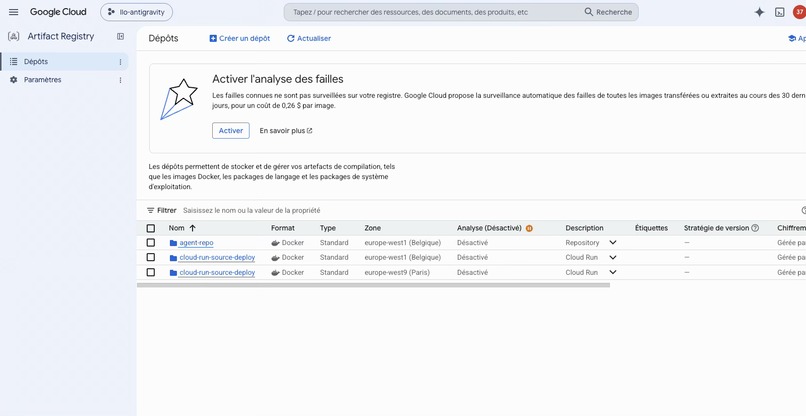This screenshot has height=416, width=806.
Task: Click the orange Analyse disabled status icon
Action: coord(529,228)
